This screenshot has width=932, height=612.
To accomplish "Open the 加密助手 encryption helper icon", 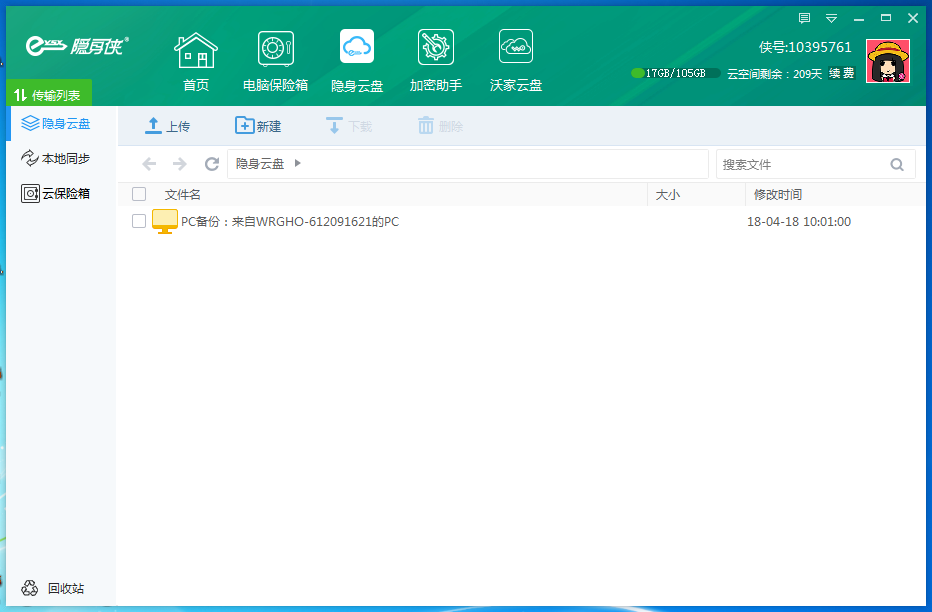I will 436,62.
